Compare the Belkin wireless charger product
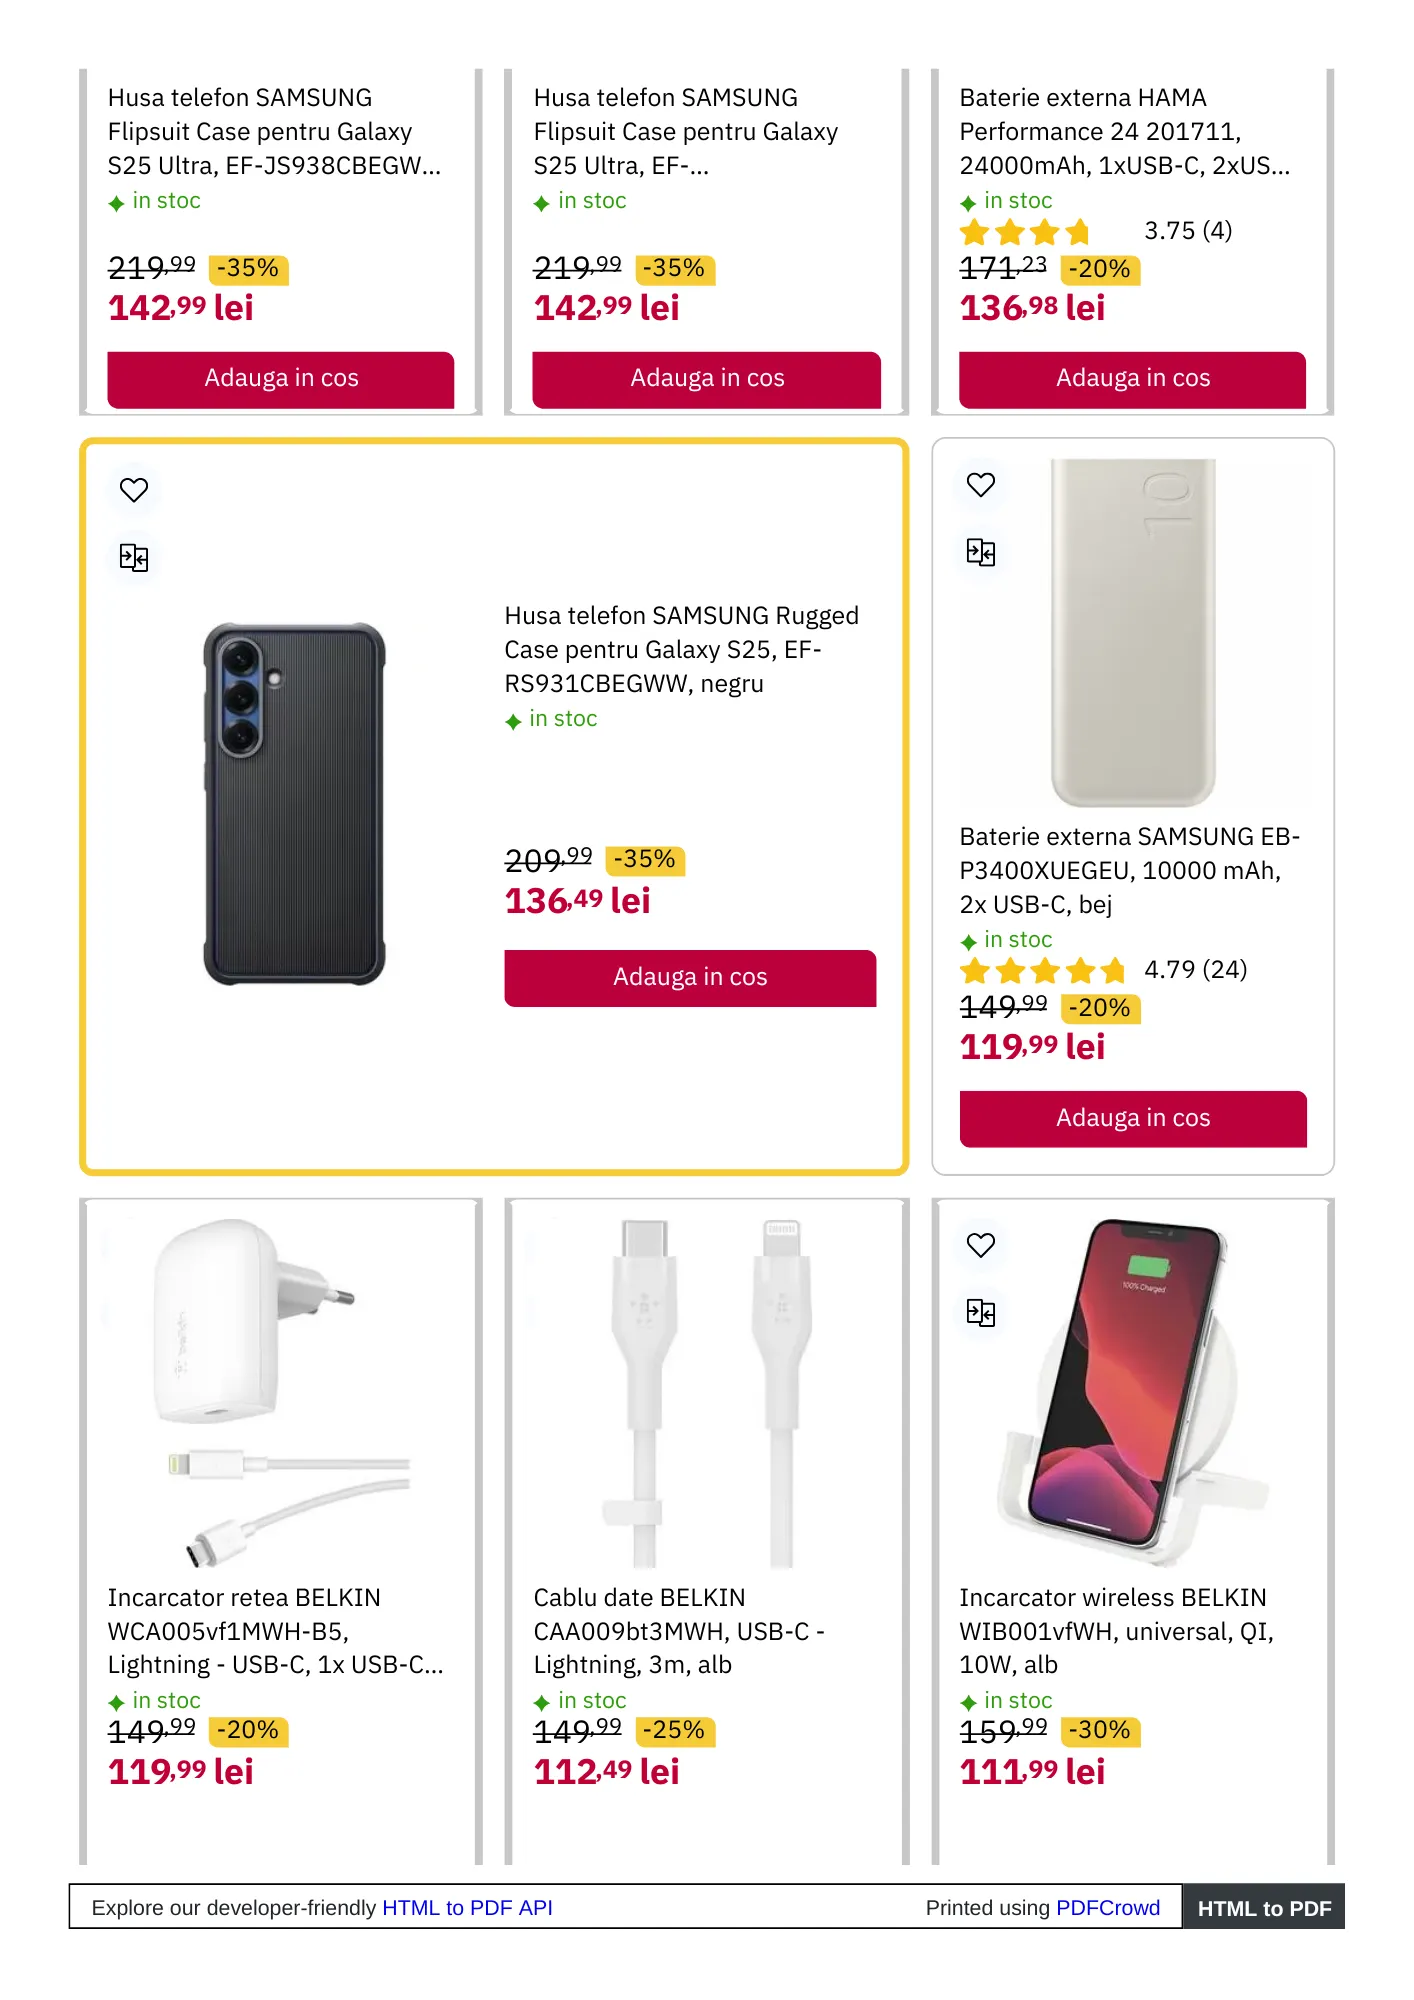Screen dimensions: 1414x2000 981,1312
